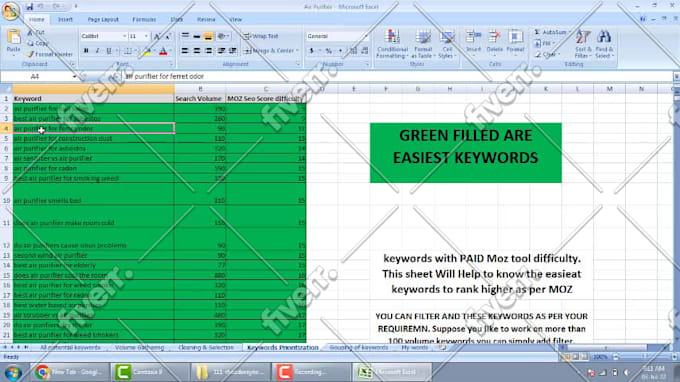Open the Page Layout ribbon tab
Image resolution: width=680 pixels, height=382 pixels.
[103, 20]
